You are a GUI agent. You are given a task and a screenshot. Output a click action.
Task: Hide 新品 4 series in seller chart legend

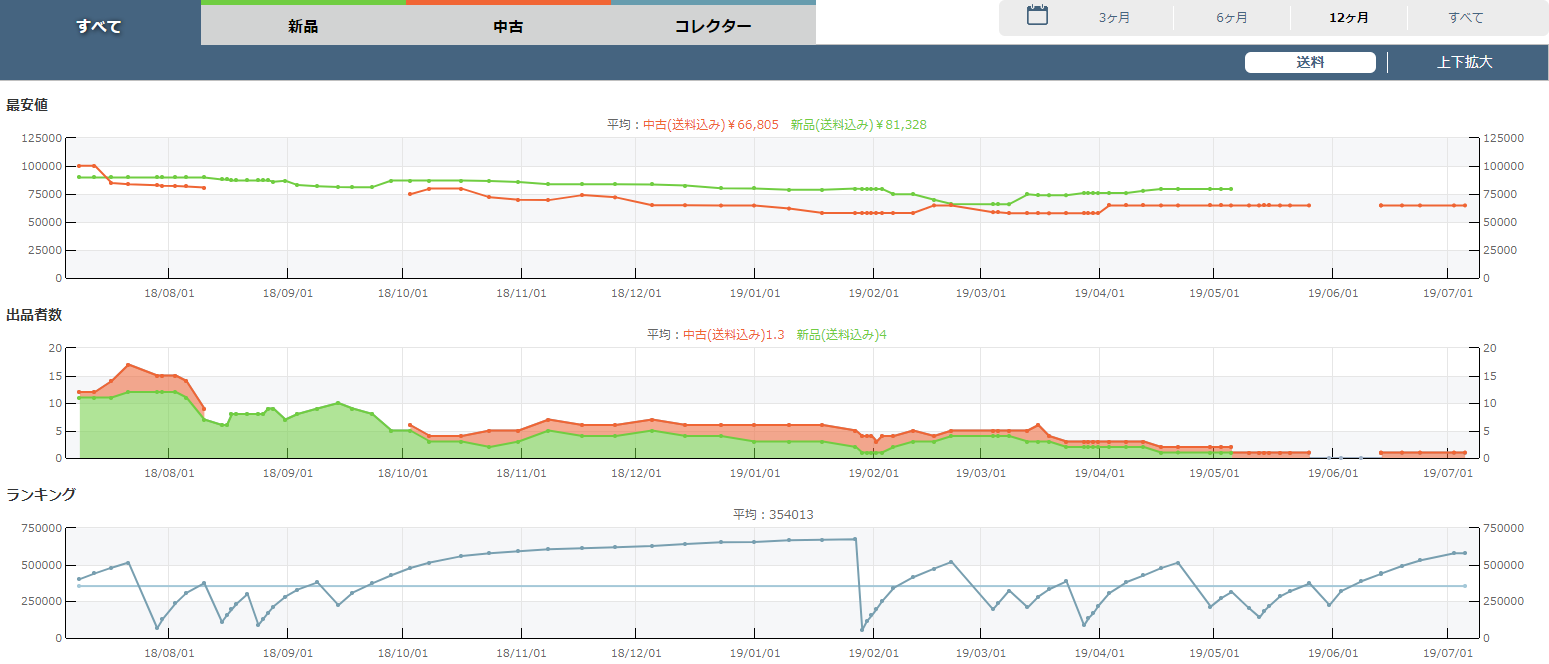(x=841, y=335)
